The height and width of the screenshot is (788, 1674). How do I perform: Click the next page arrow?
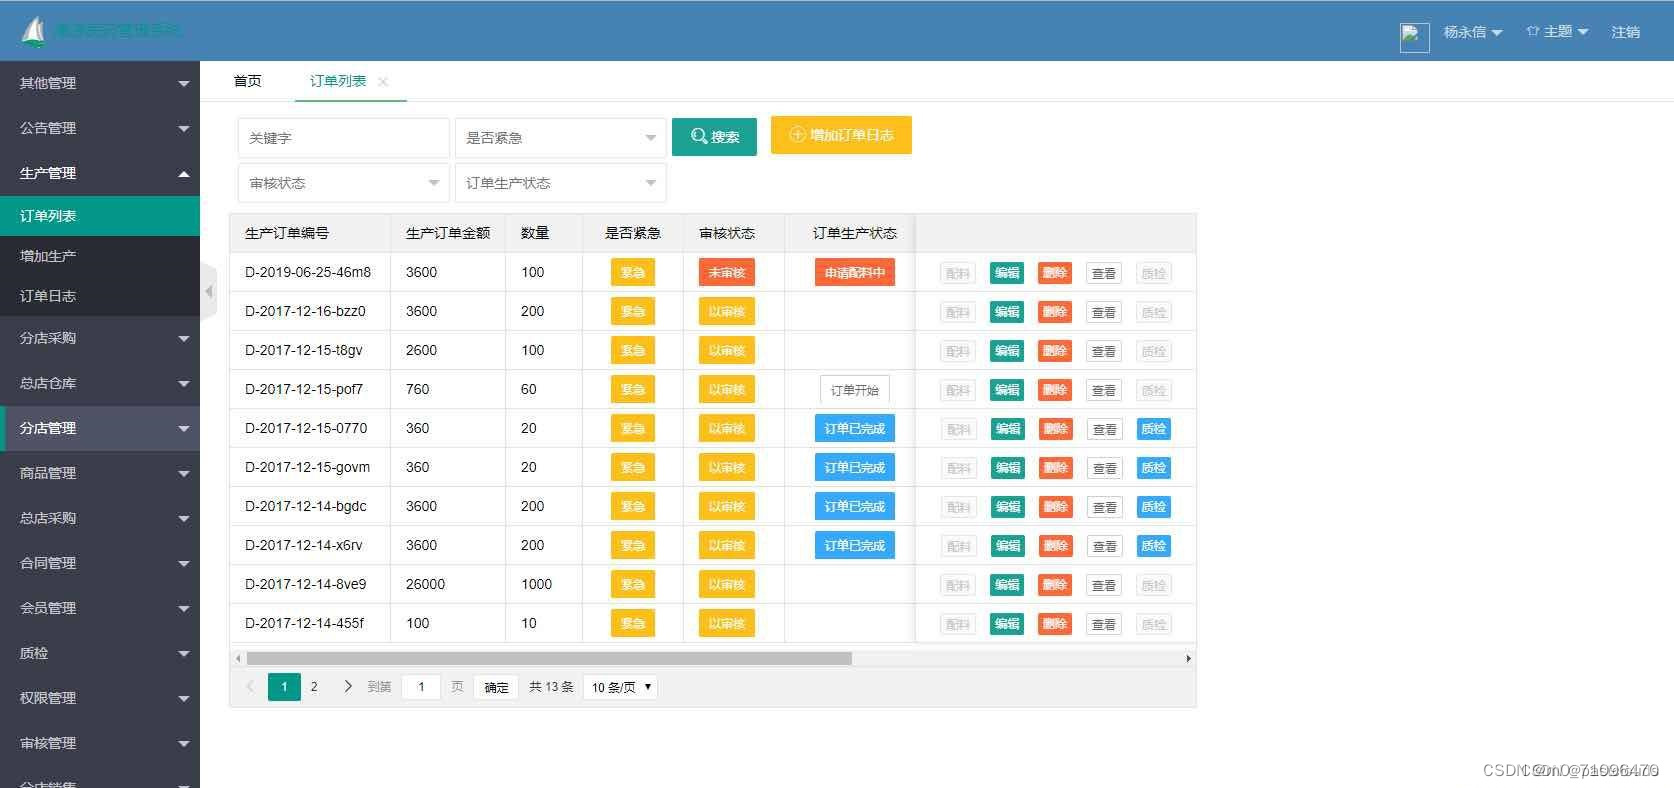click(347, 687)
